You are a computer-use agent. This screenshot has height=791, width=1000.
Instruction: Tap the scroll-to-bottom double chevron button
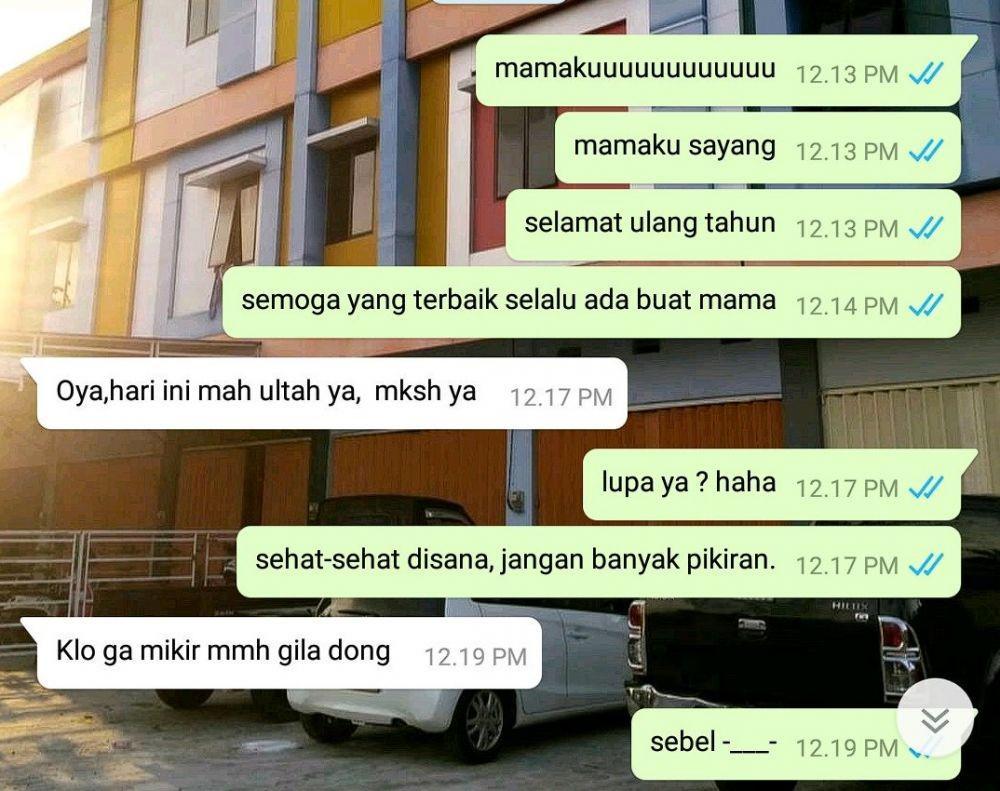pyautogui.click(x=935, y=718)
